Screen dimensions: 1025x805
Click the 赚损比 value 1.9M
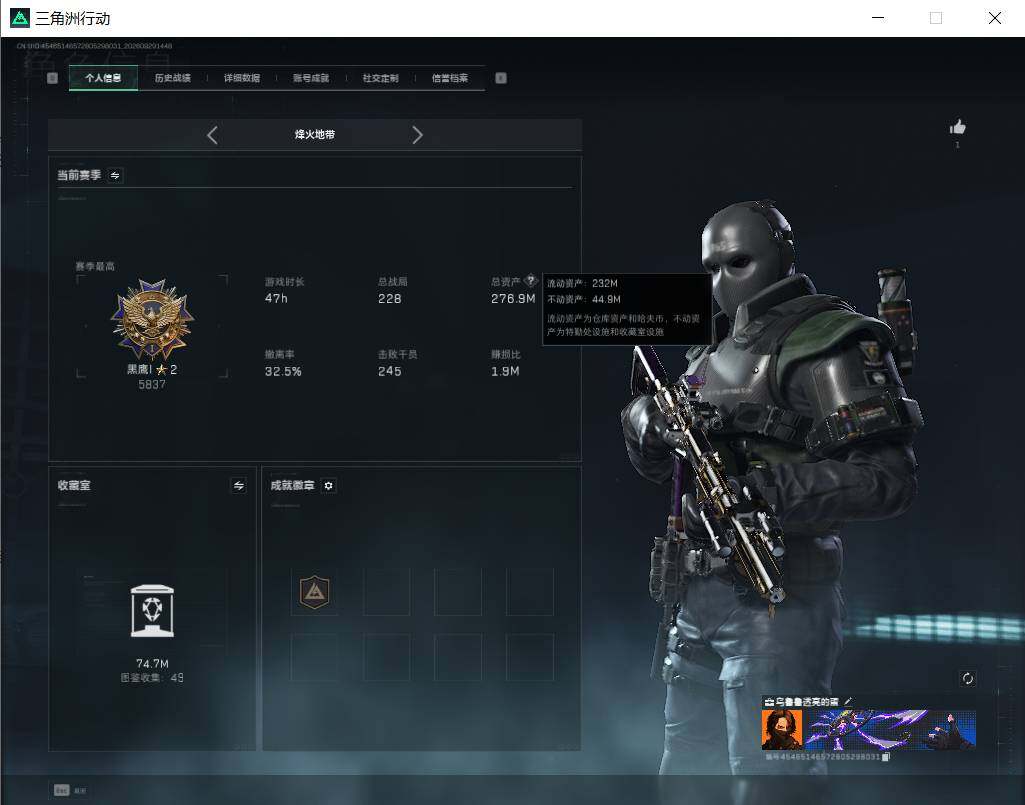[505, 371]
